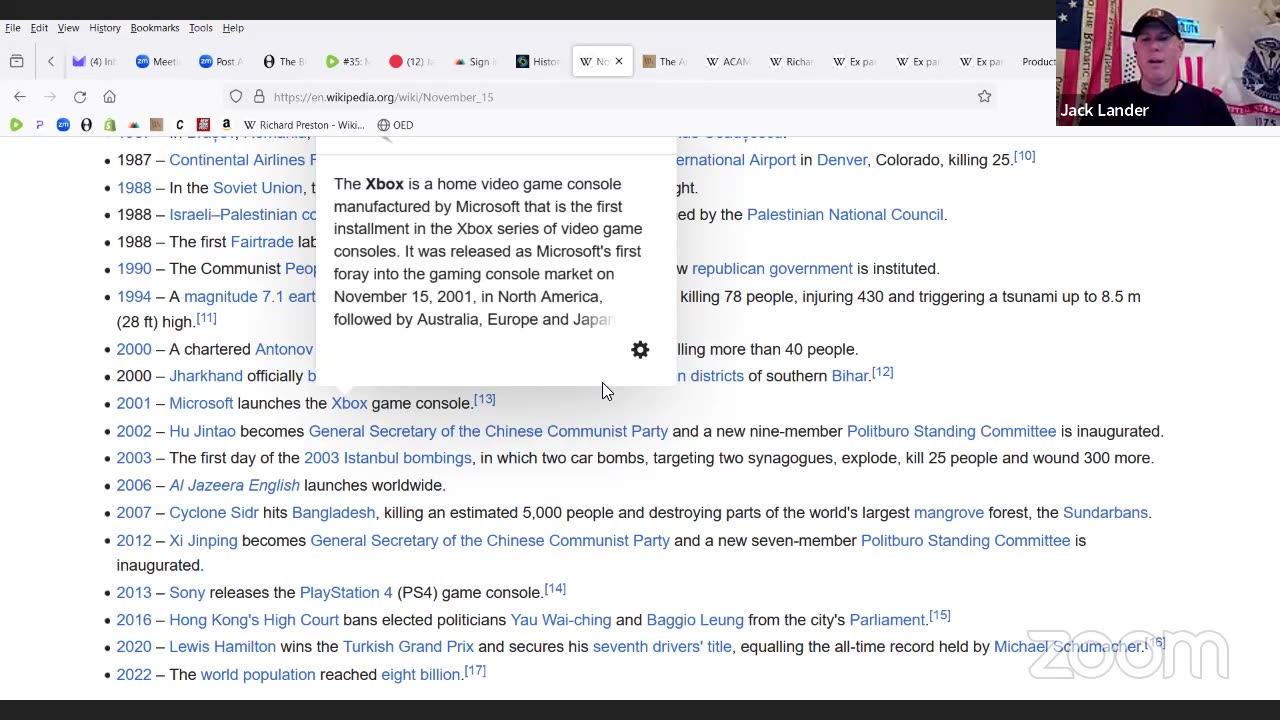Go back with the back arrow button

click(20, 97)
